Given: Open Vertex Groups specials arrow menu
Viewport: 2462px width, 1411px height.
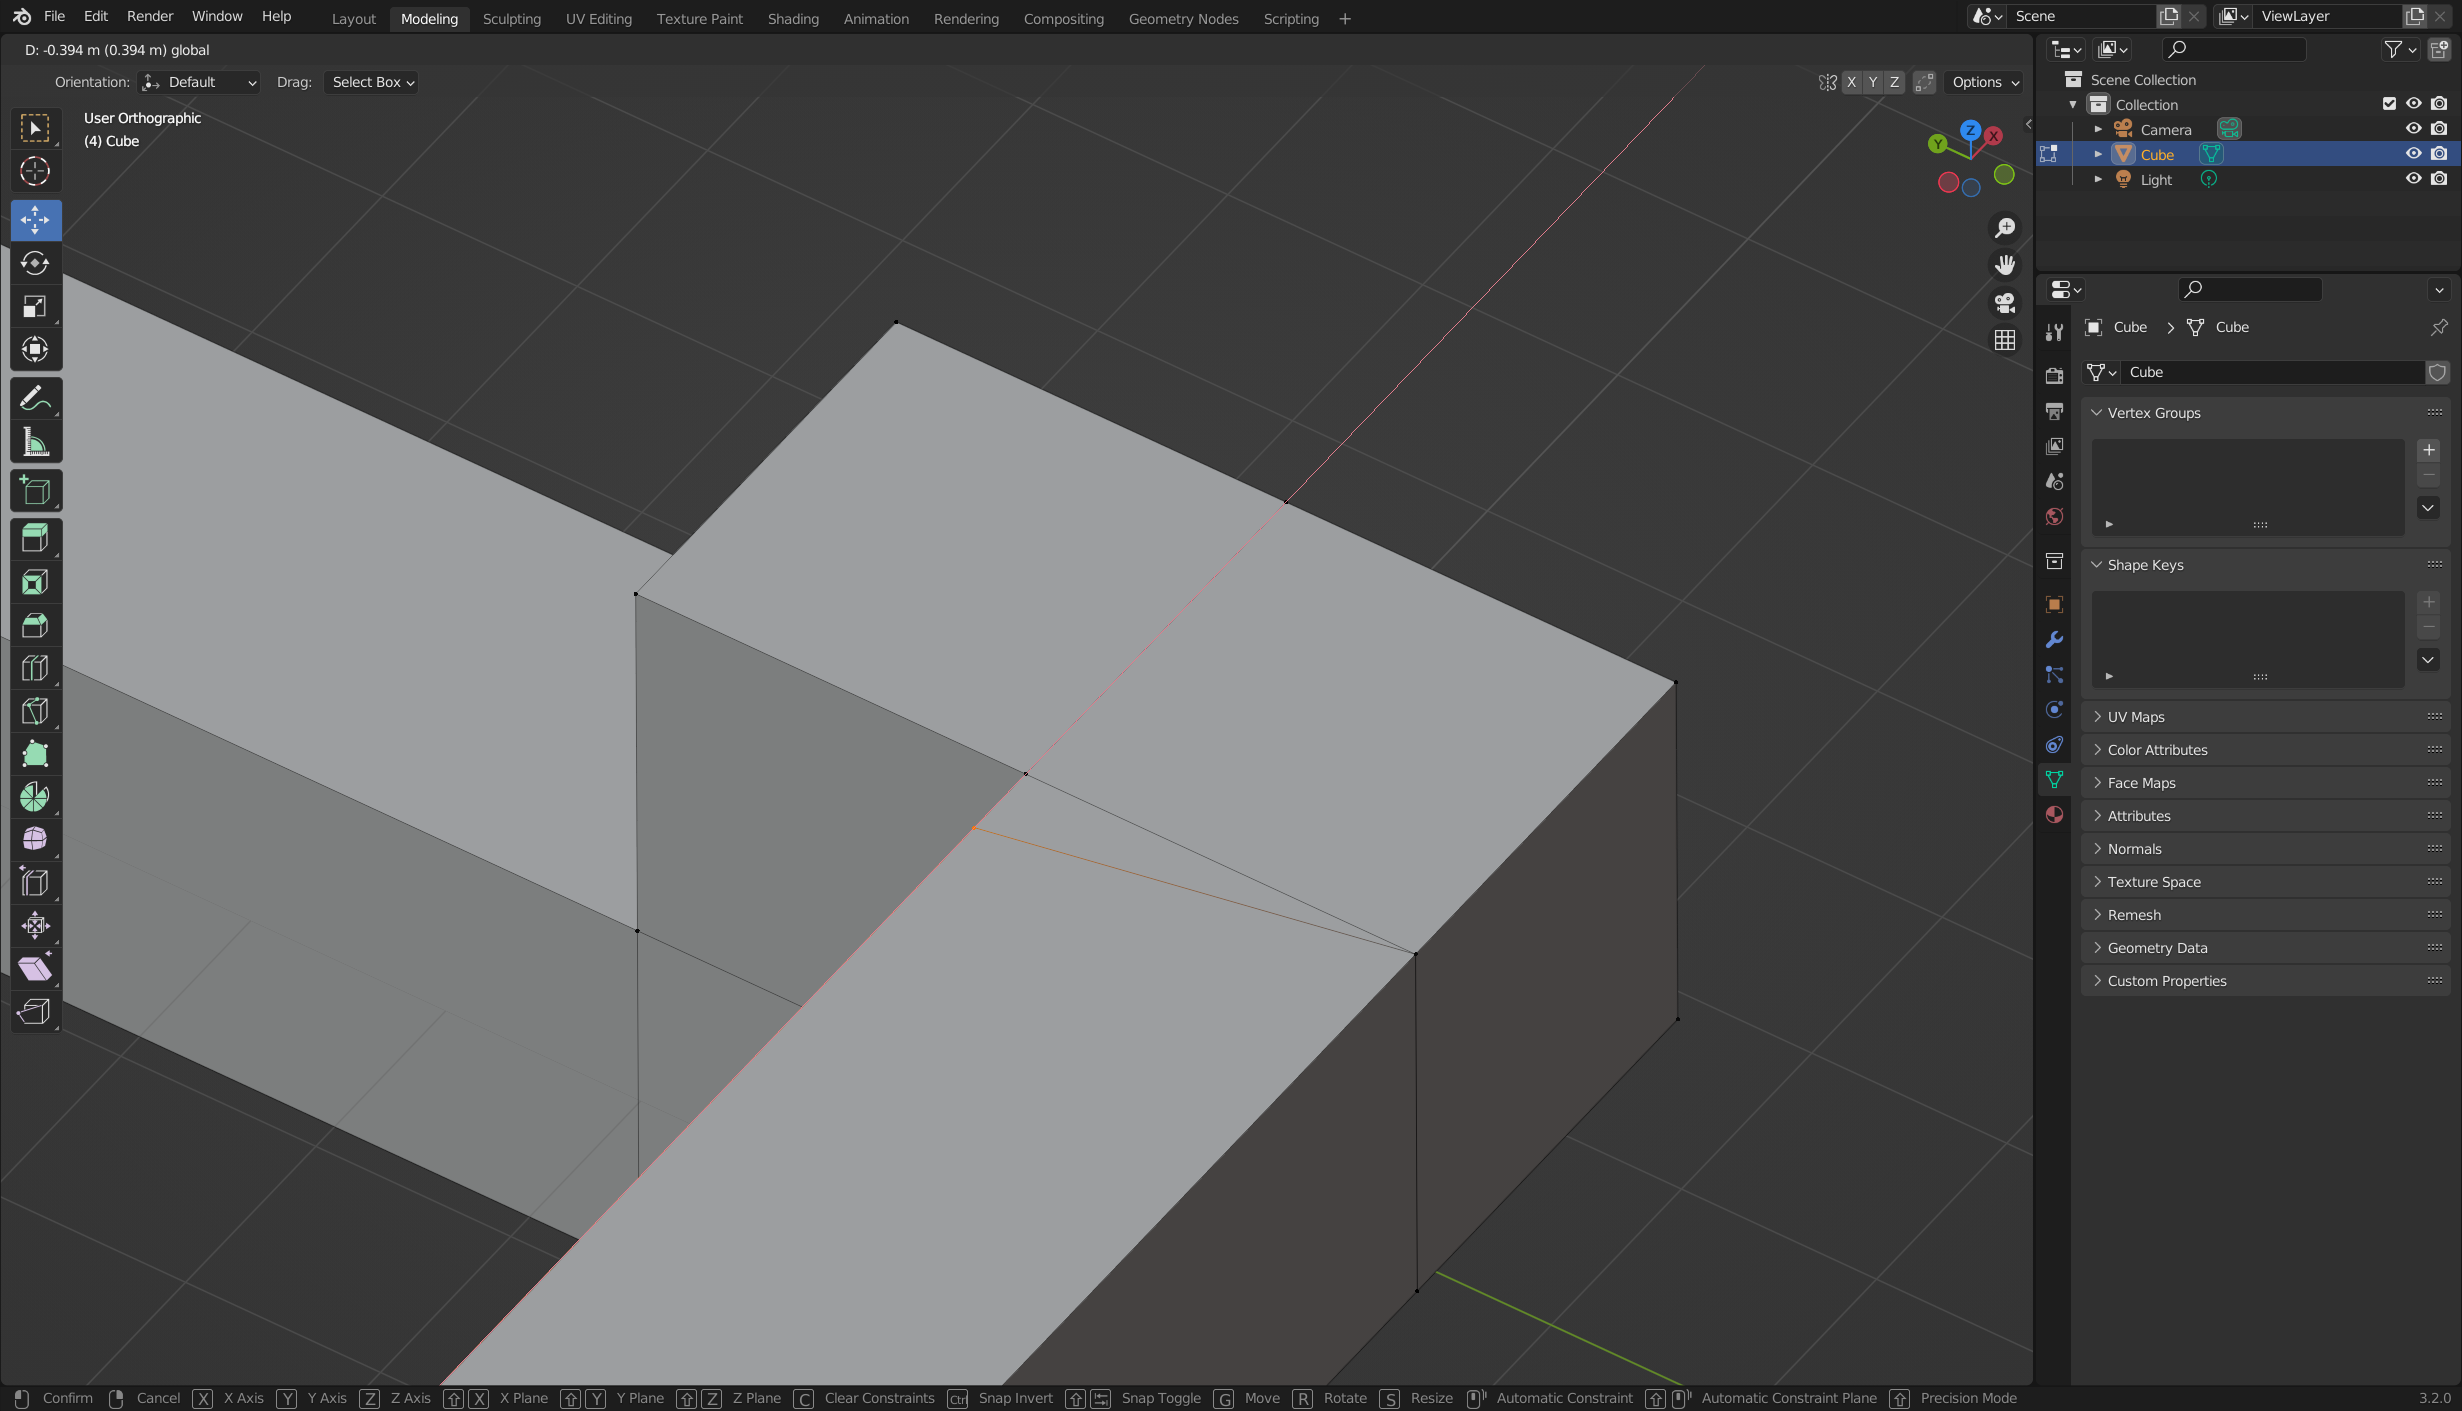Looking at the screenshot, I should tap(2428, 508).
